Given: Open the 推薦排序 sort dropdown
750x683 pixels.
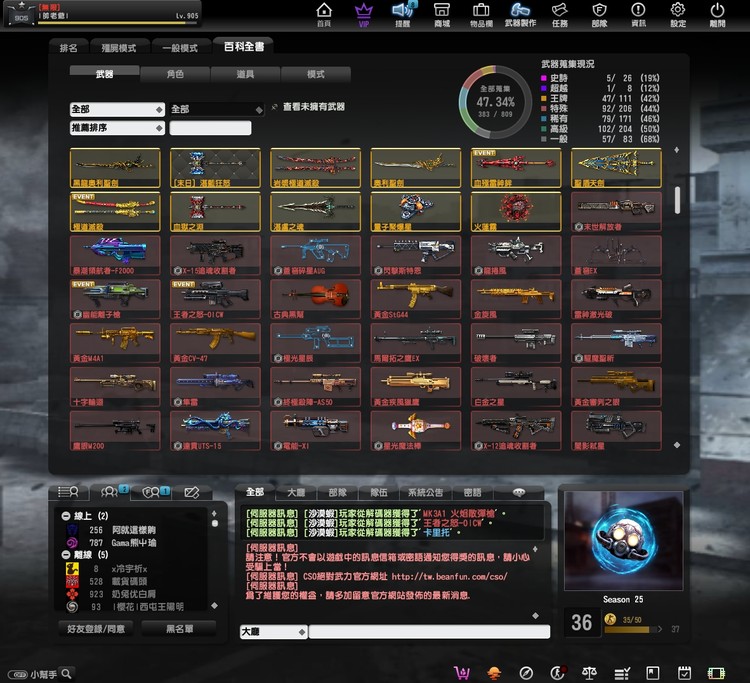Looking at the screenshot, I should tap(116, 128).
